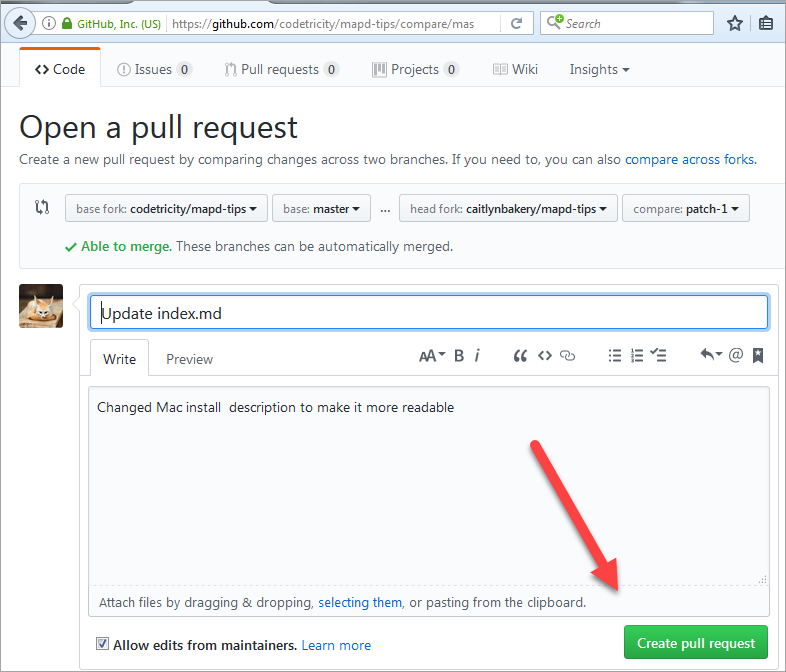
Task: Click the pull request title field
Action: point(429,312)
